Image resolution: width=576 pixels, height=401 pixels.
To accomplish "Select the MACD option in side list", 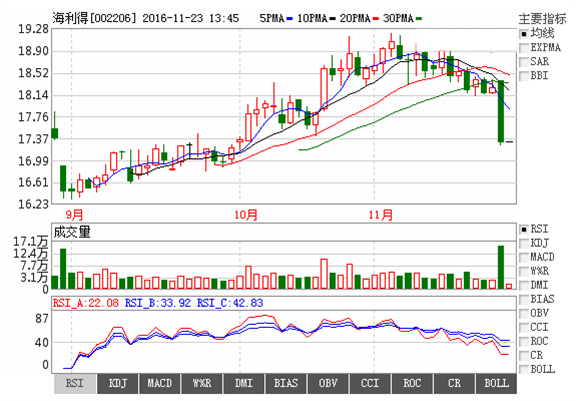I will (x=524, y=257).
